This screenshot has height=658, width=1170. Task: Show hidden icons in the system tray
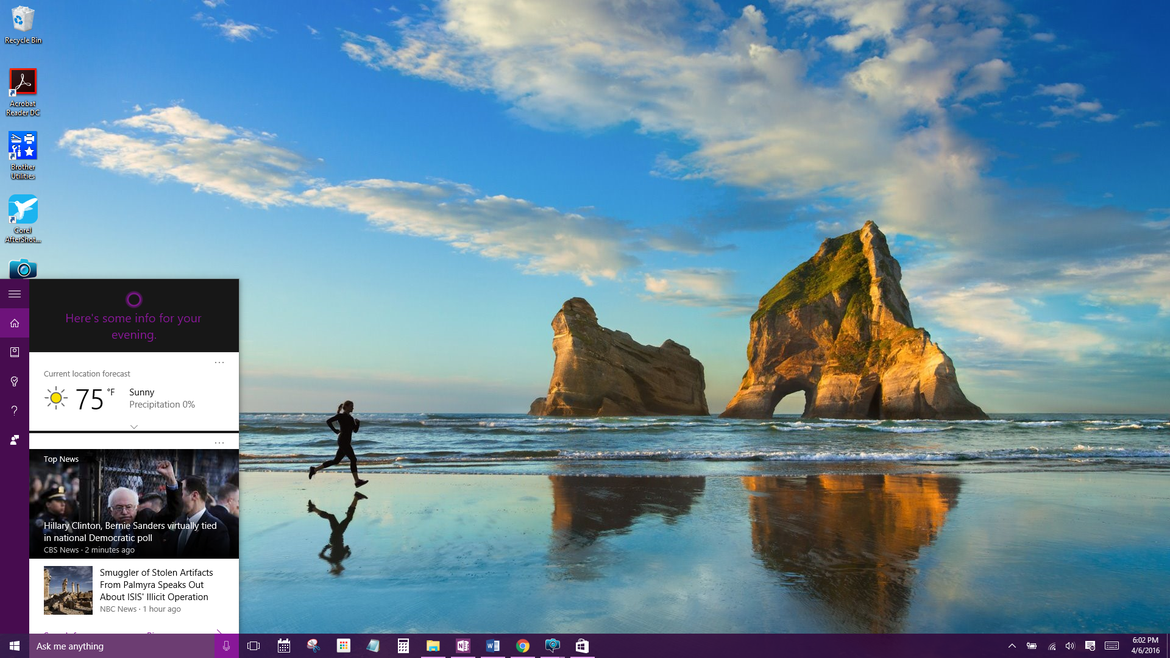(x=1012, y=646)
